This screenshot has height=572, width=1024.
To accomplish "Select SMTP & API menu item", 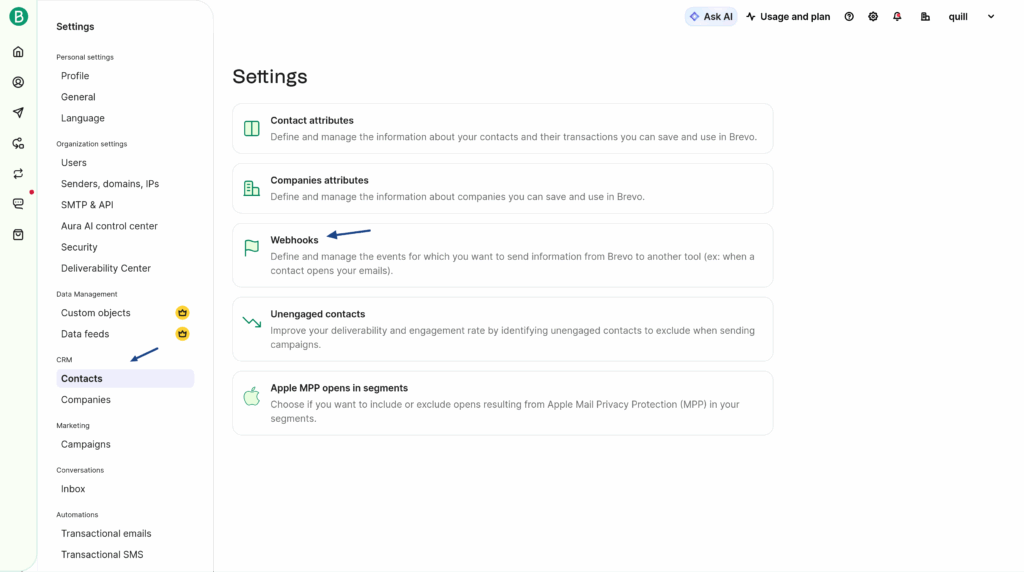I will tap(87, 205).
